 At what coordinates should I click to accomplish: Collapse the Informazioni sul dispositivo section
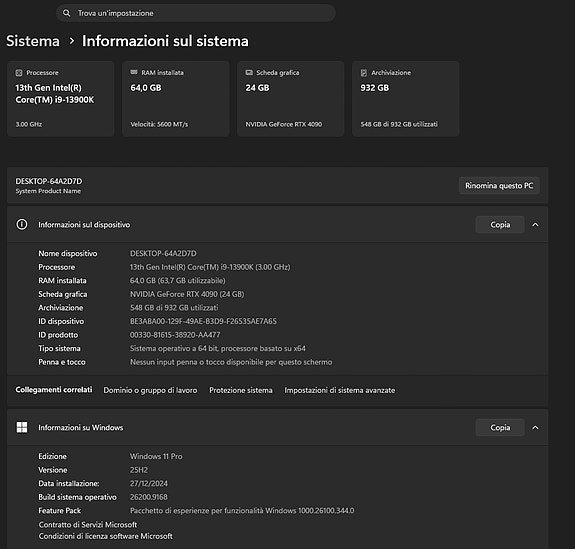click(535, 225)
